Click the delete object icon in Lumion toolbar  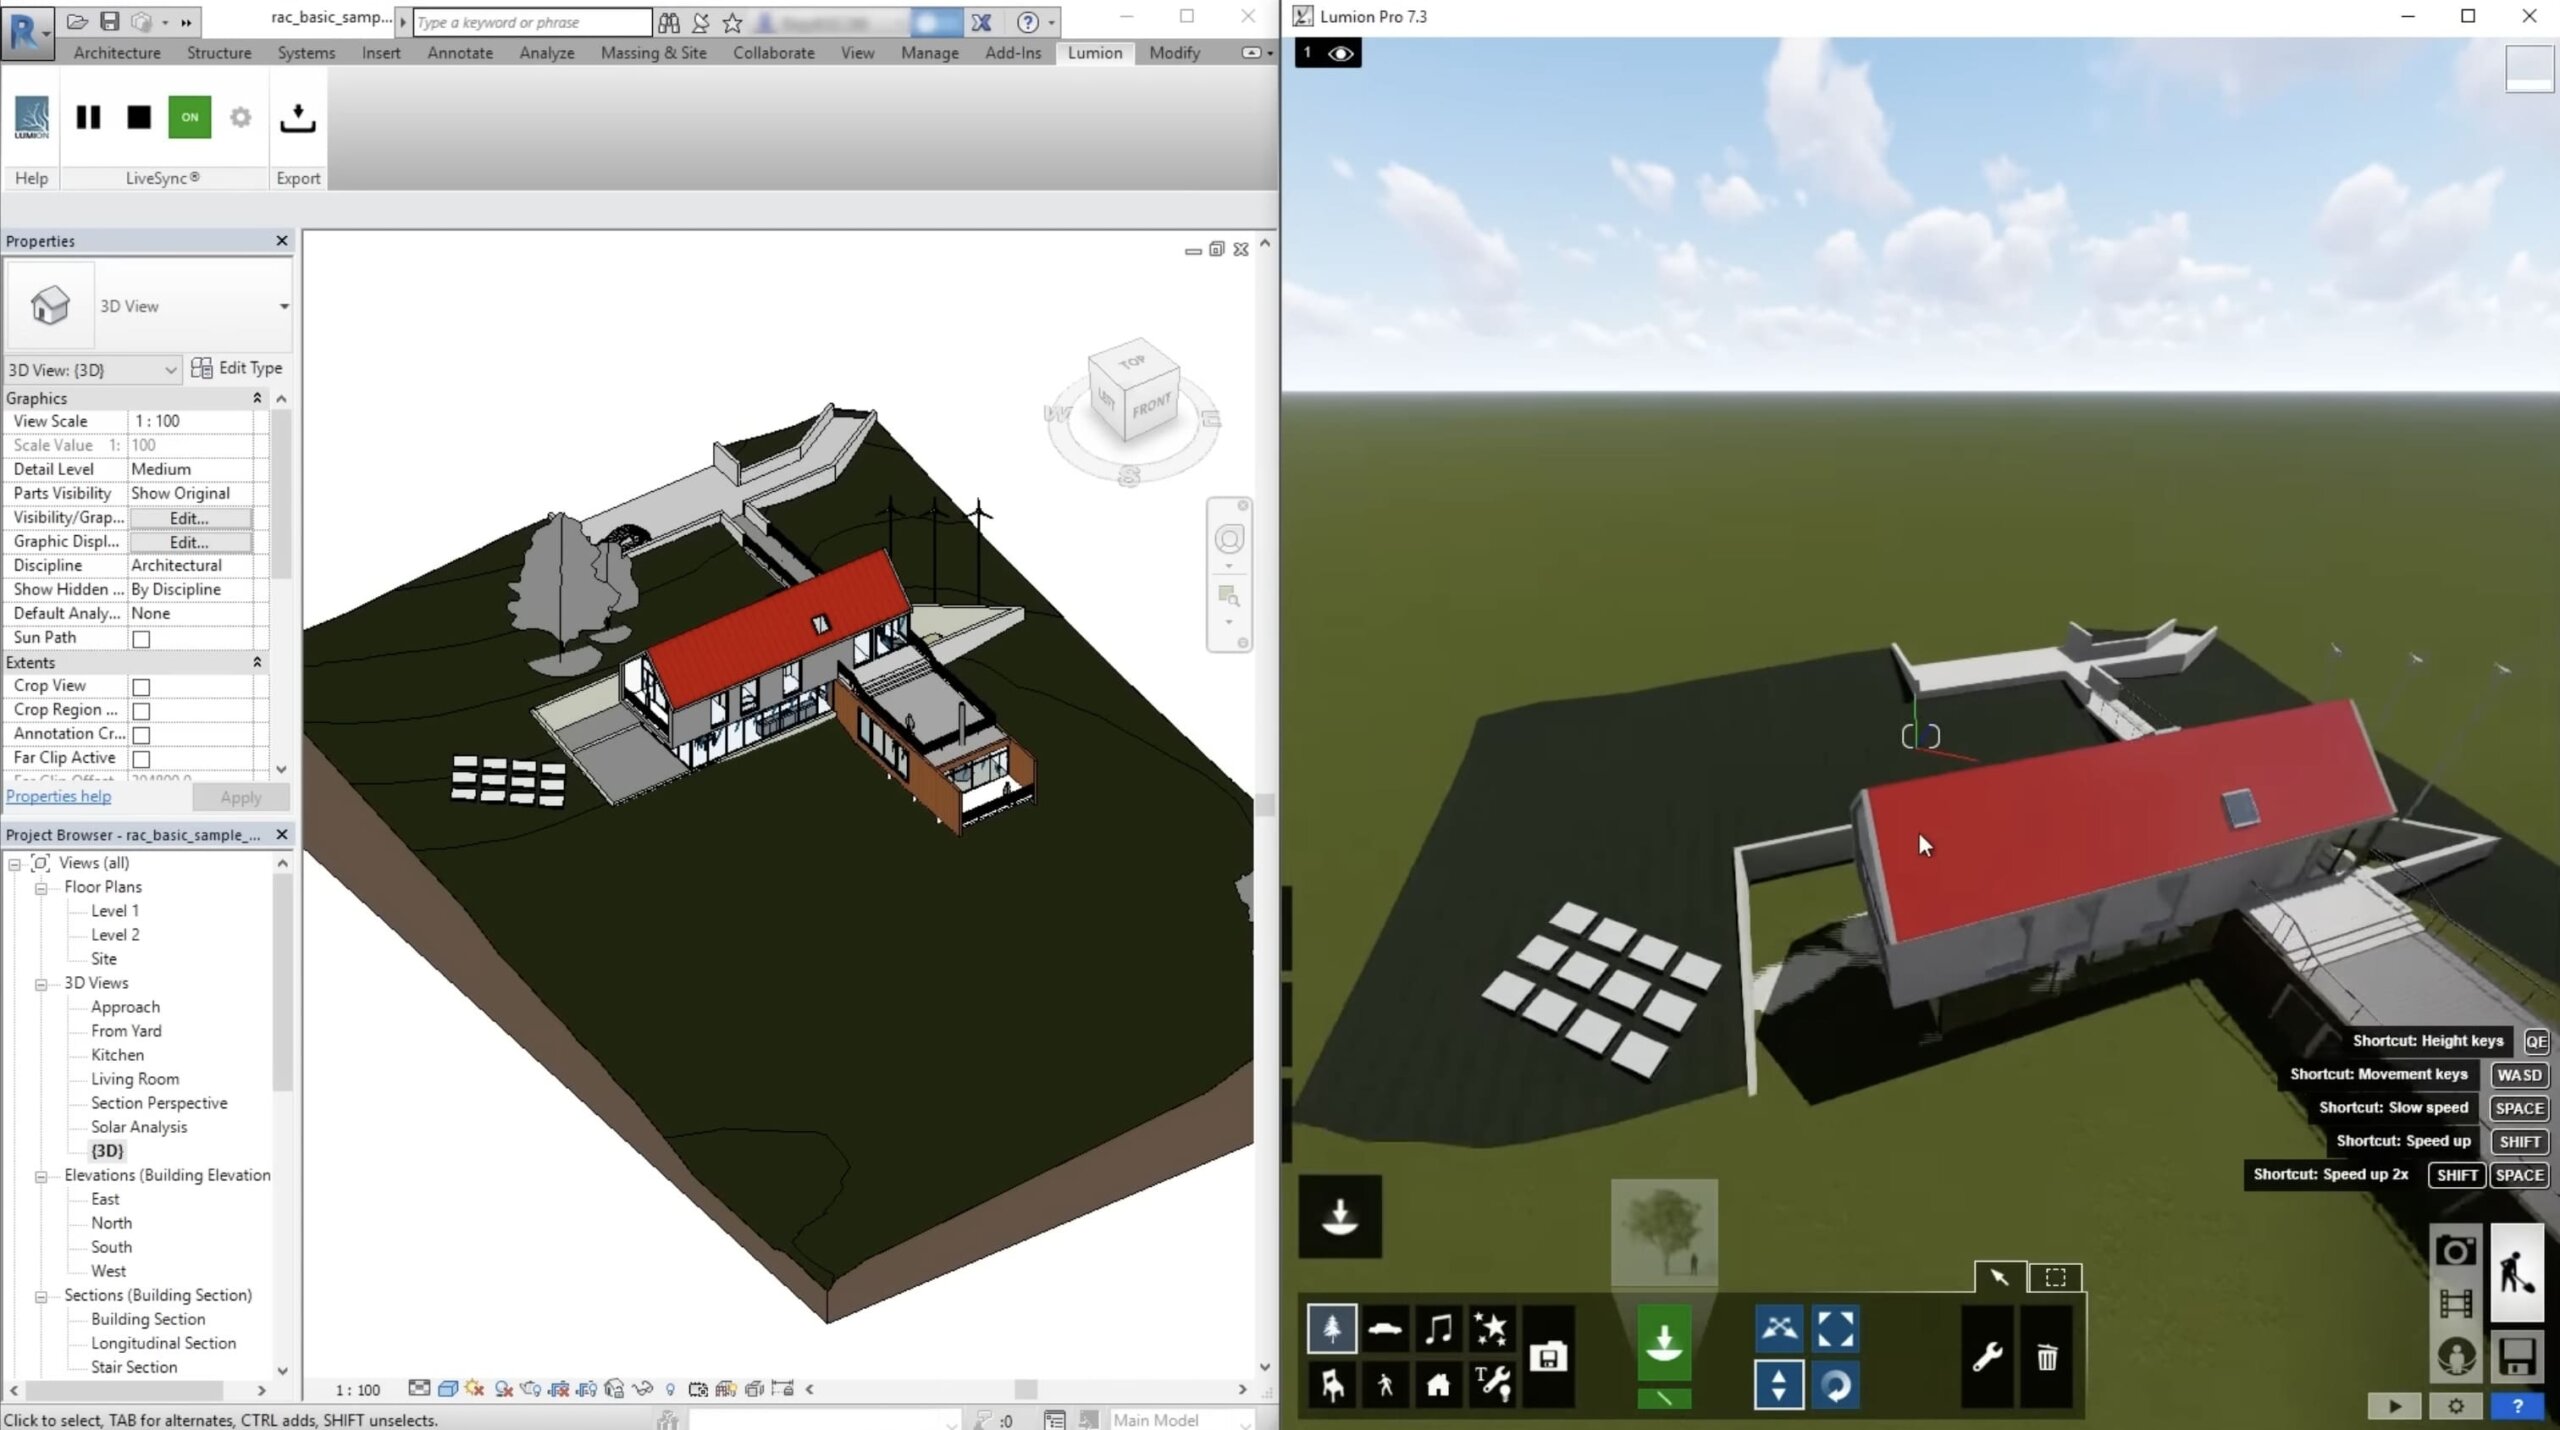2045,1356
